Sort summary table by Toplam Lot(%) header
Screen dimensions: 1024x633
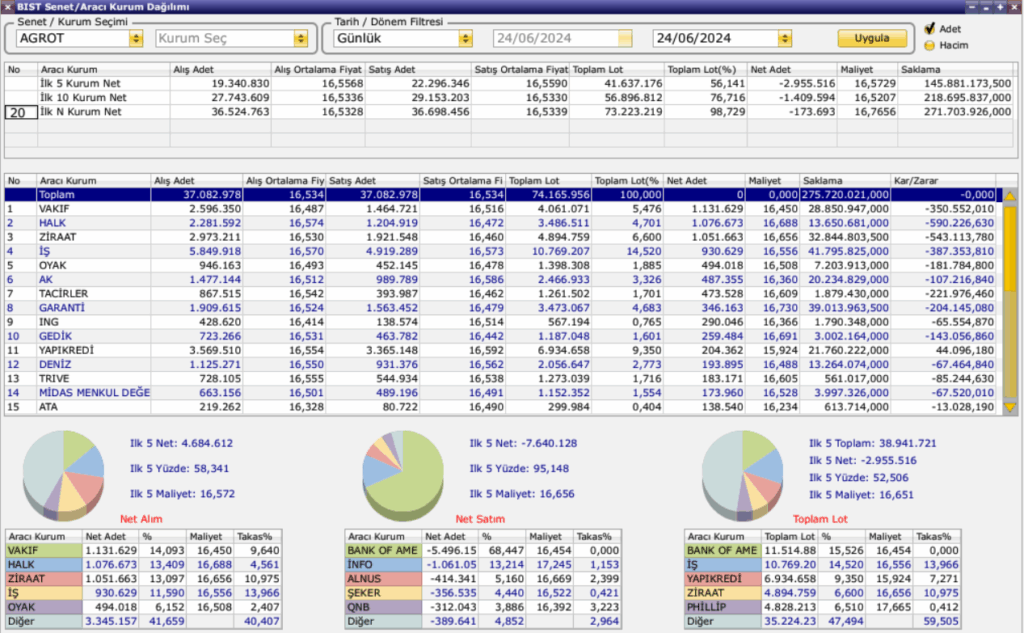click(x=705, y=69)
